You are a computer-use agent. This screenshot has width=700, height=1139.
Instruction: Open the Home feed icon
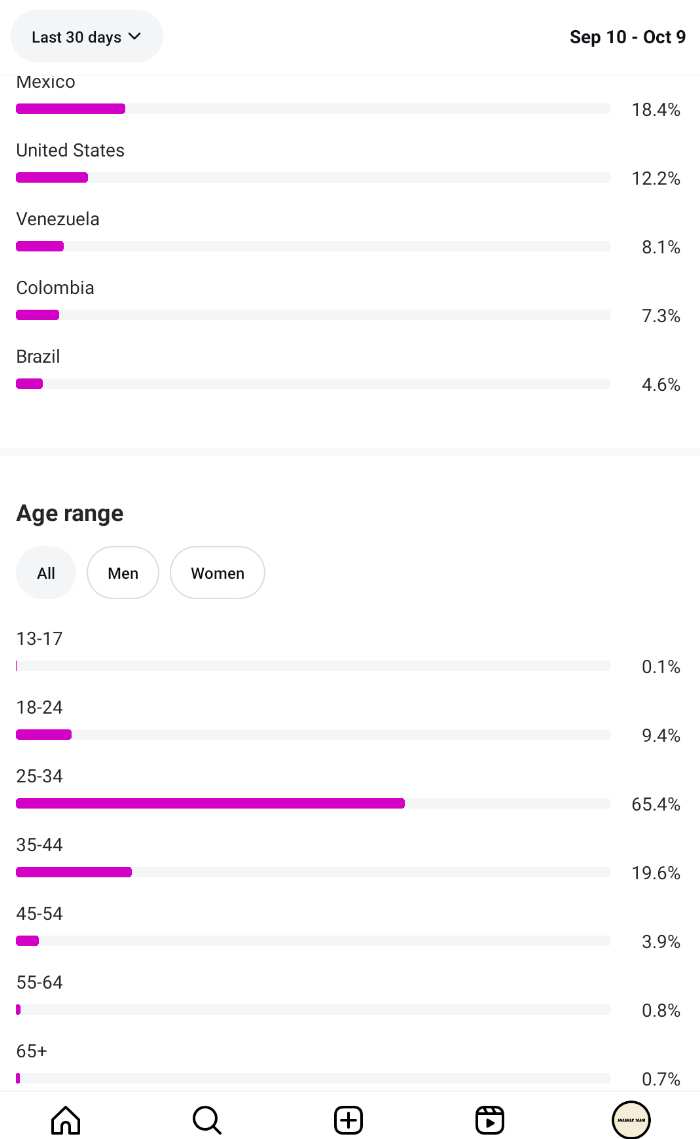pyautogui.click(x=65, y=1119)
